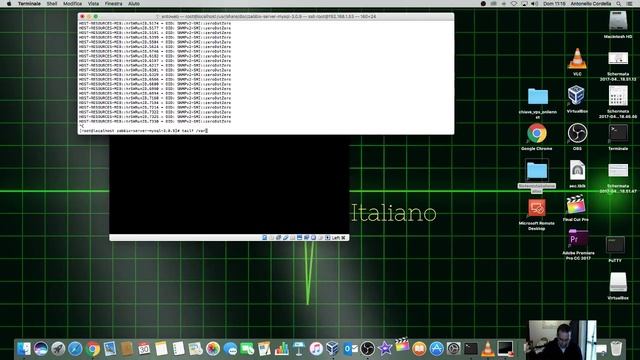Open Calendar in the Dock

pyautogui.click(x=144, y=349)
